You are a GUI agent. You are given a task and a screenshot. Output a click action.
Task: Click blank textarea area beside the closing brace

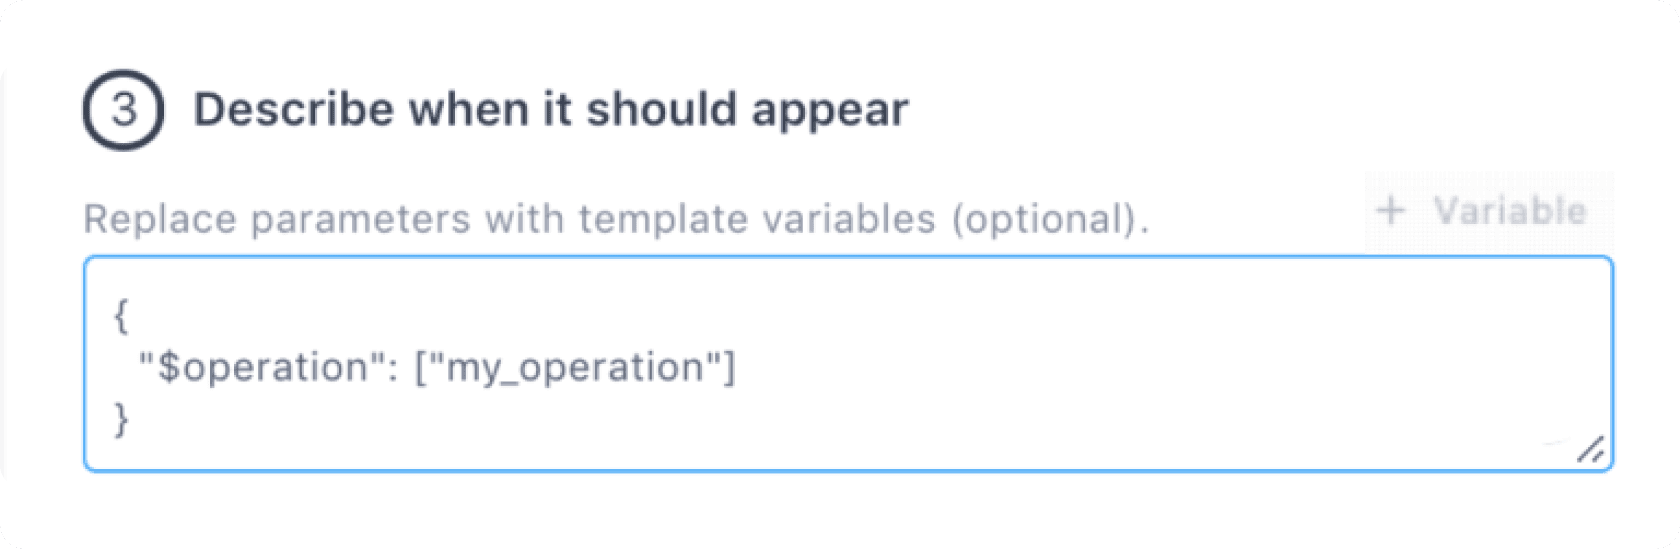pos(800,419)
